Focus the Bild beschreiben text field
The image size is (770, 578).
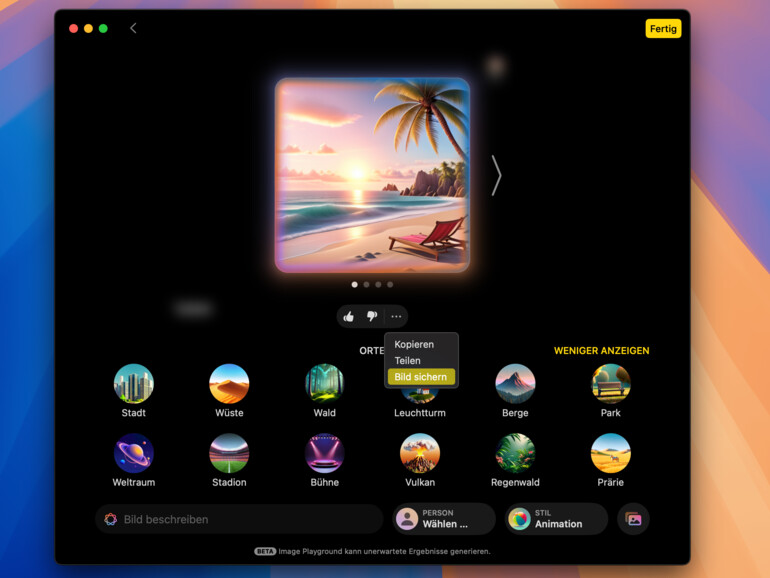pyautogui.click(x=239, y=519)
